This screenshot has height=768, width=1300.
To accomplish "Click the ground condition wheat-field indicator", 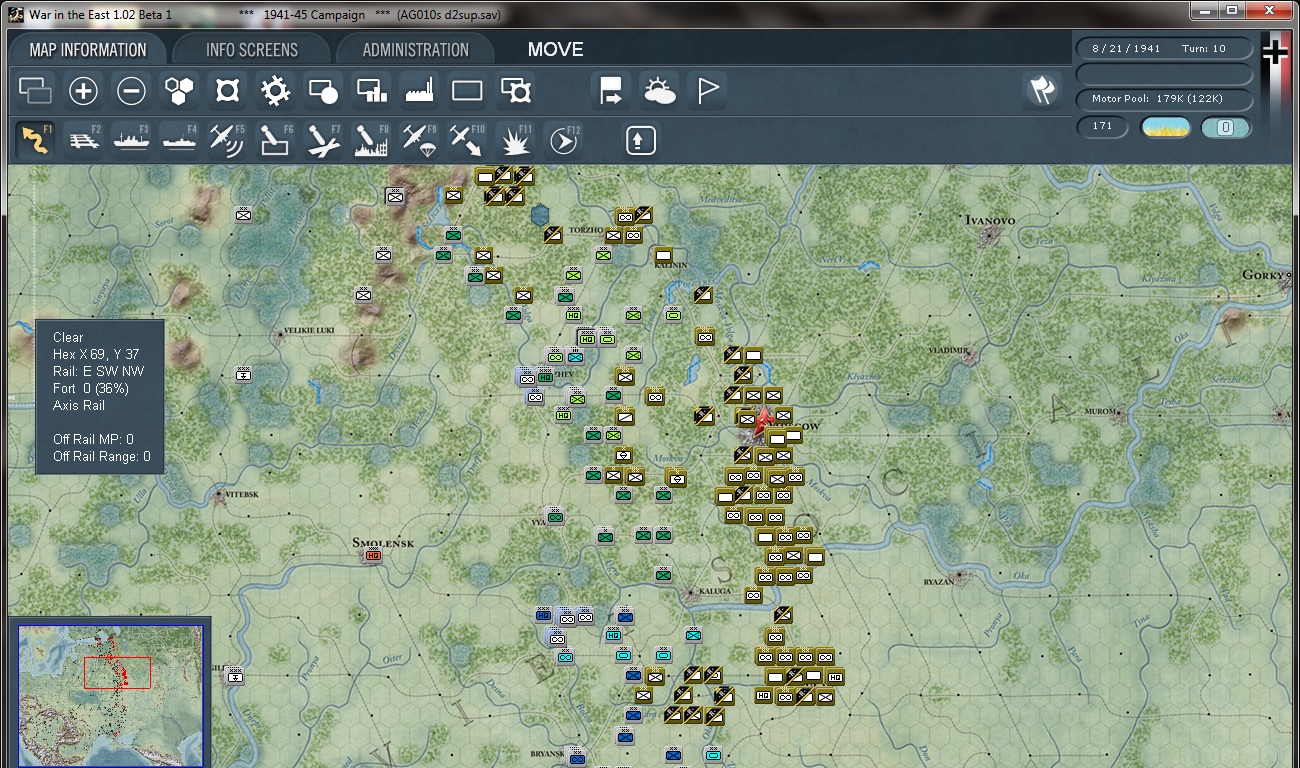I will click(1165, 127).
